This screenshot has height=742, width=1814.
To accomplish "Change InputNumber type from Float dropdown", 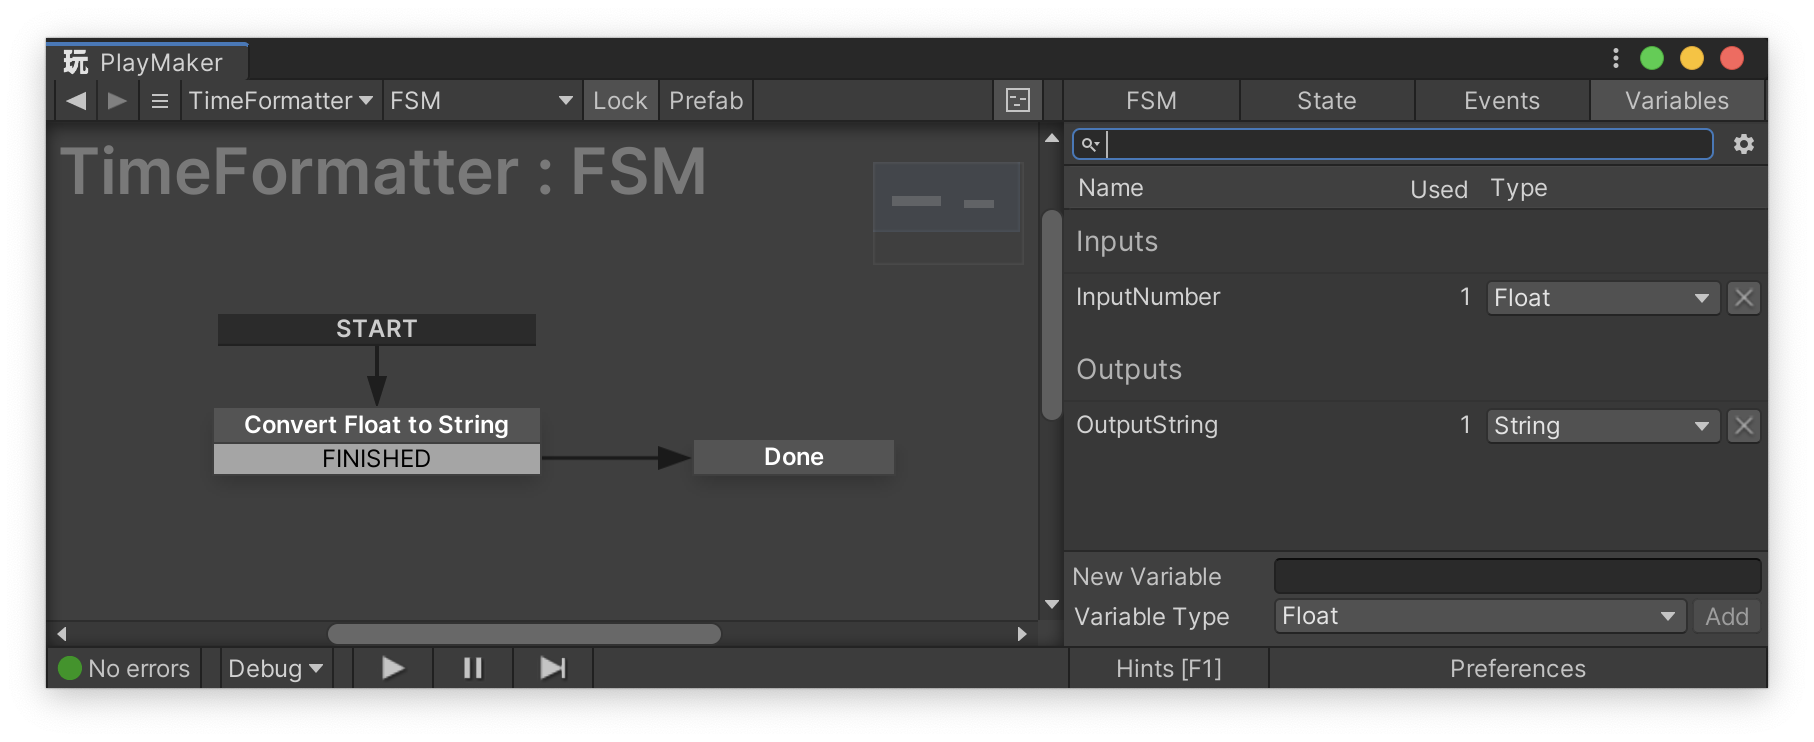I will click(1602, 298).
